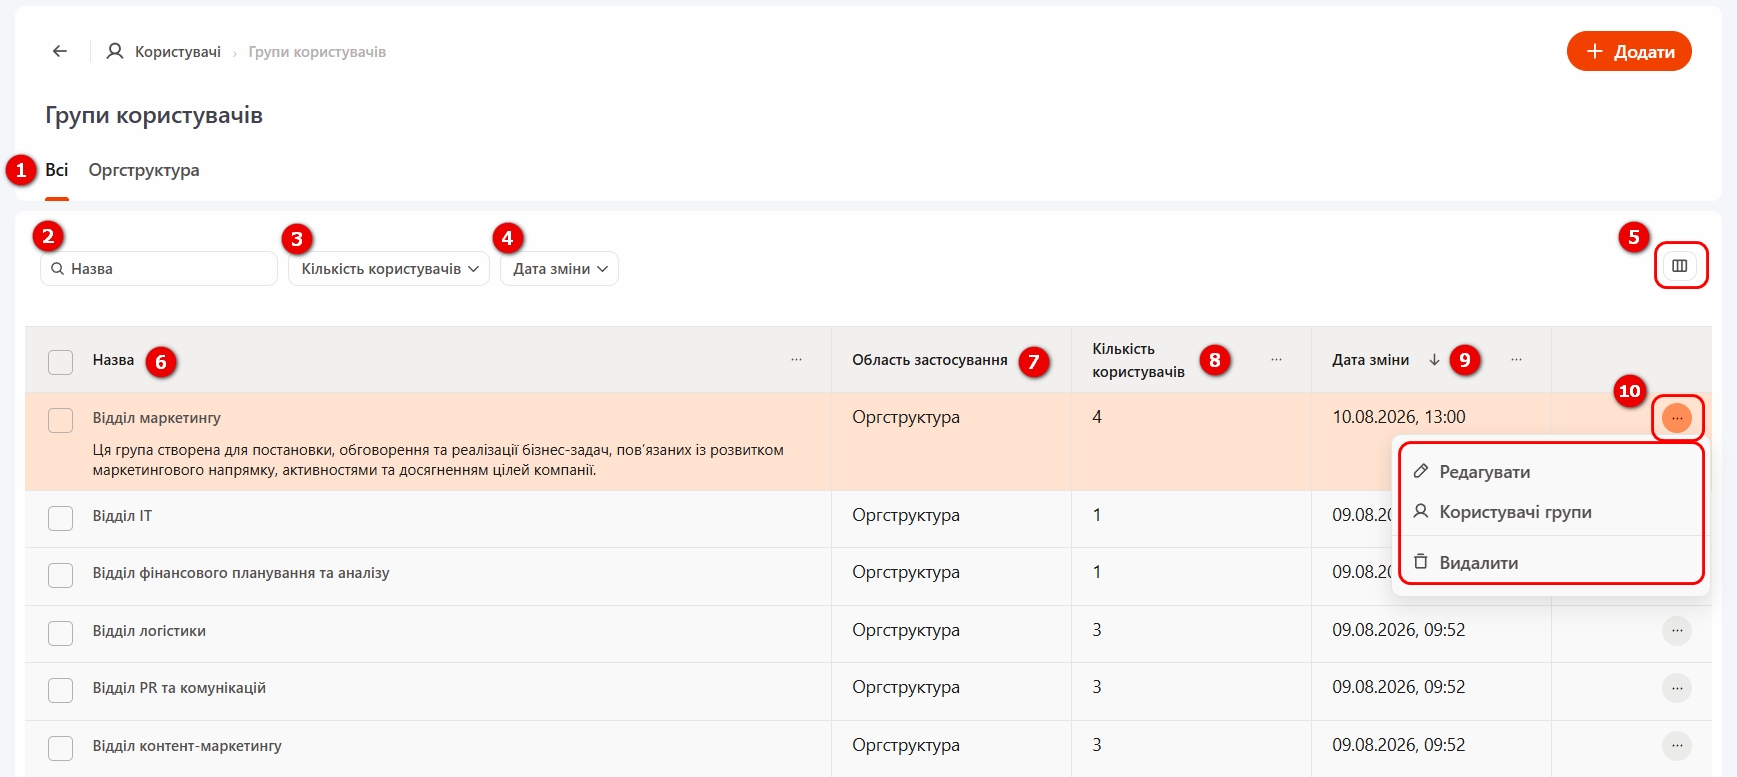Click date 10.08.2026, 13:00 cell
The image size is (1737, 777).
(1399, 417)
